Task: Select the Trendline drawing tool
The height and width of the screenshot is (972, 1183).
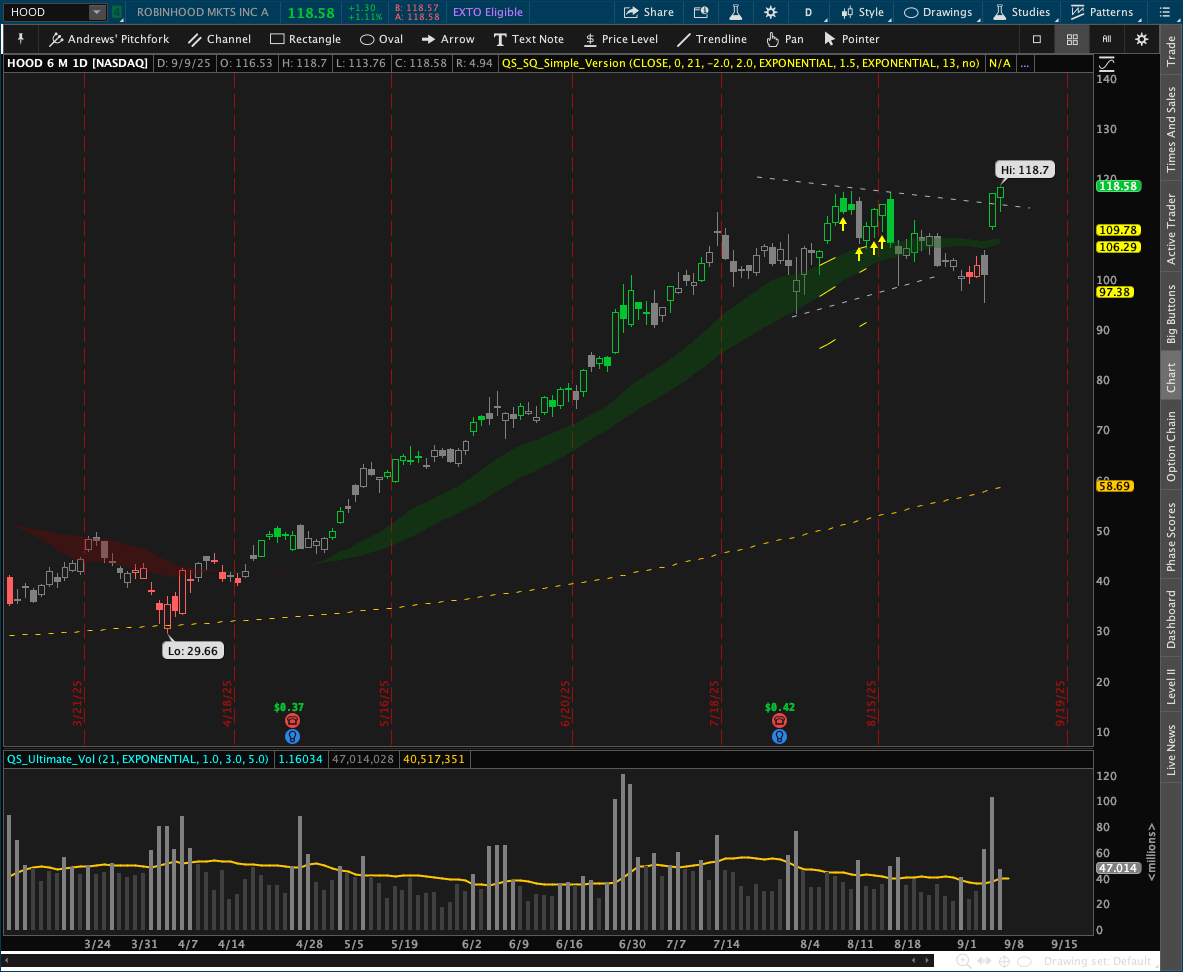Action: tap(712, 39)
